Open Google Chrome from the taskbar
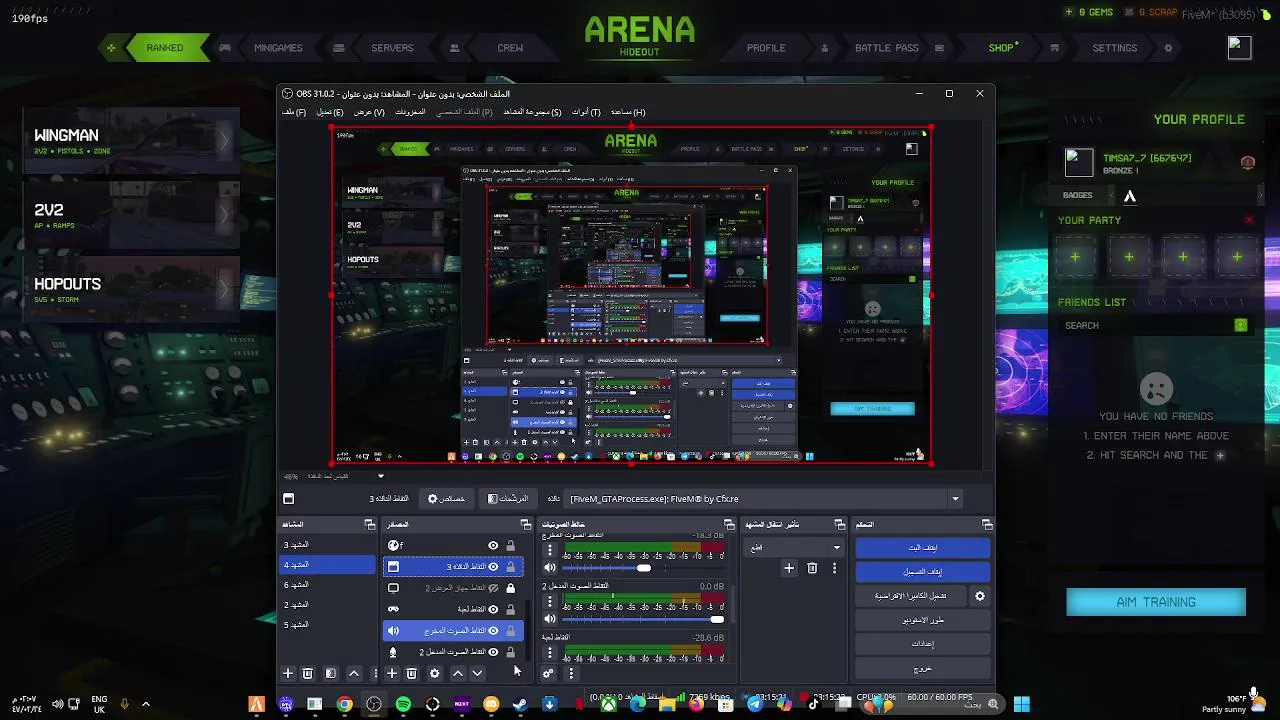The height and width of the screenshot is (720, 1280). (344, 704)
